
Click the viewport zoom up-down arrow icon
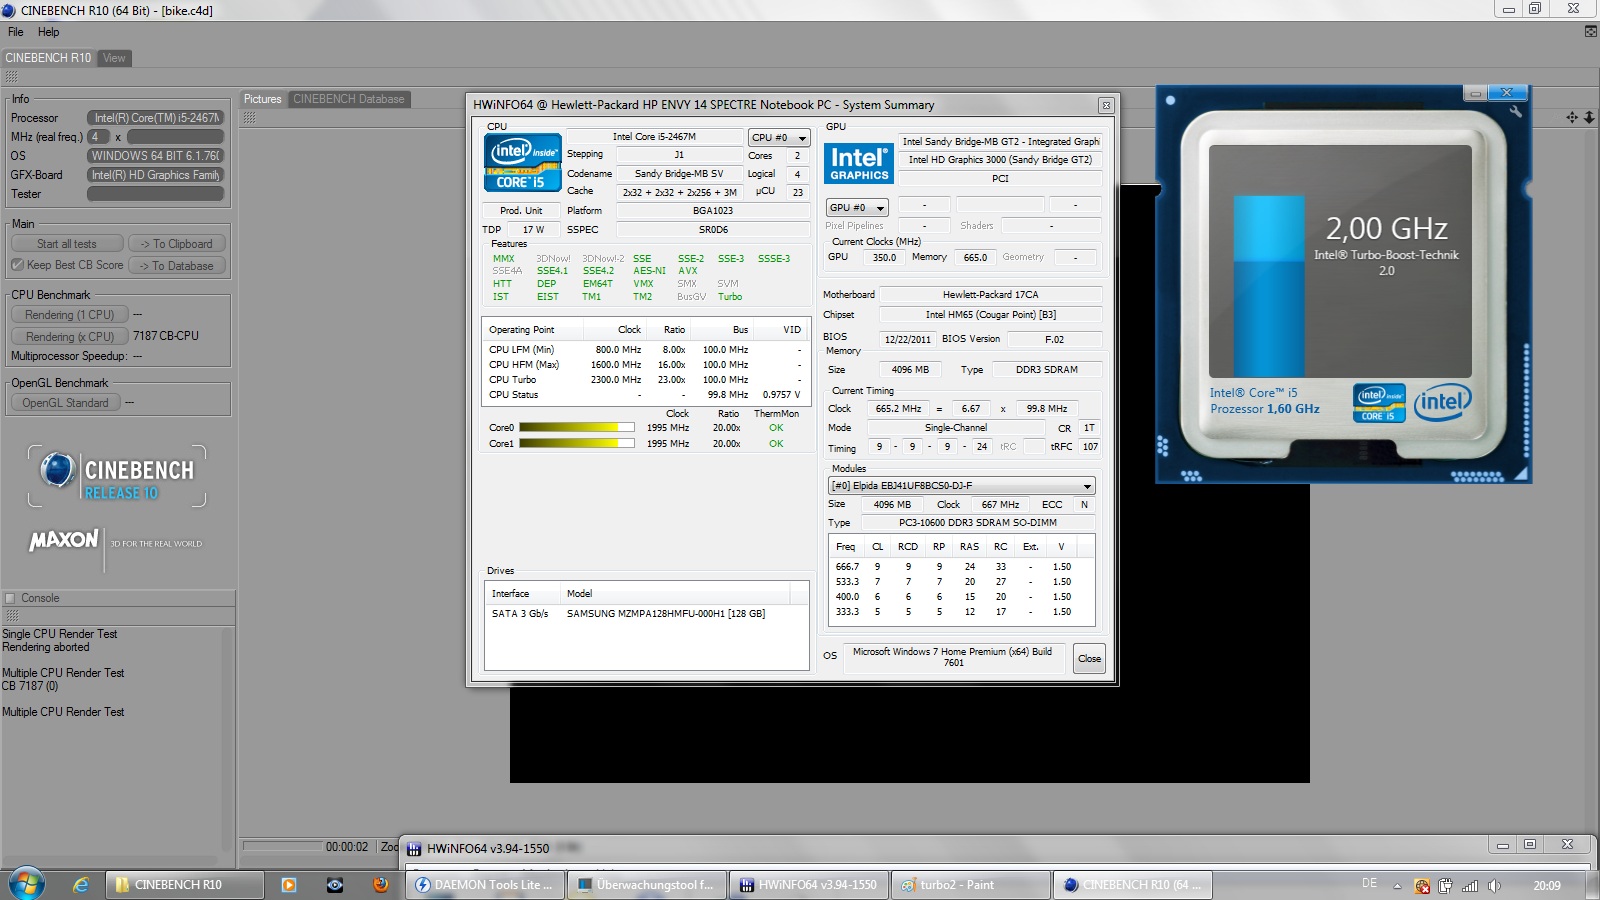pos(1589,117)
